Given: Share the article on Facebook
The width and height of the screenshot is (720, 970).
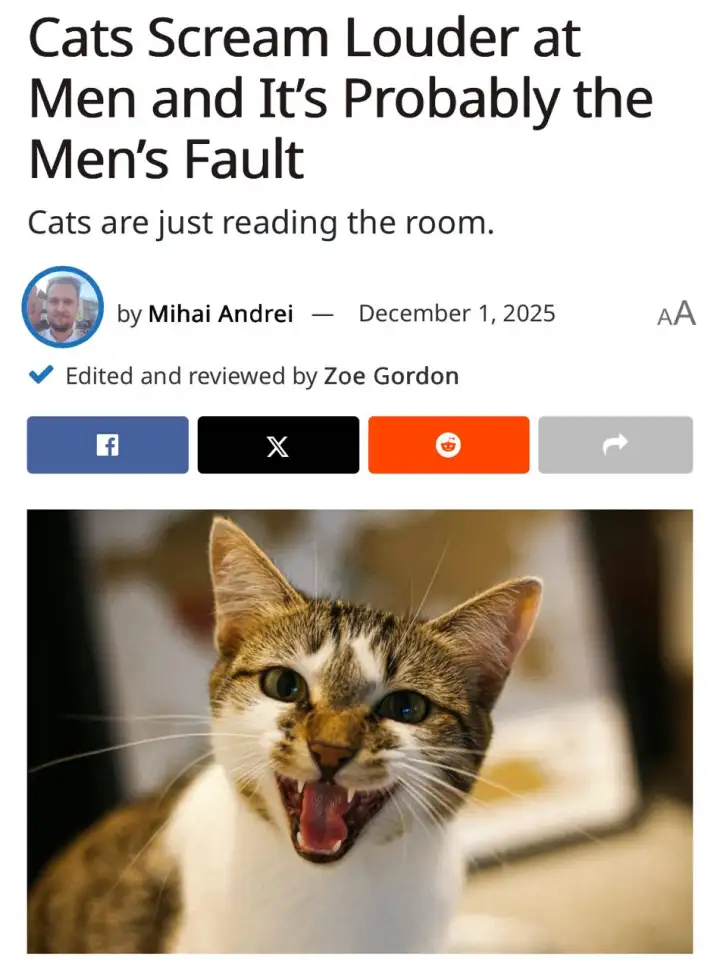Looking at the screenshot, I should (x=108, y=445).
